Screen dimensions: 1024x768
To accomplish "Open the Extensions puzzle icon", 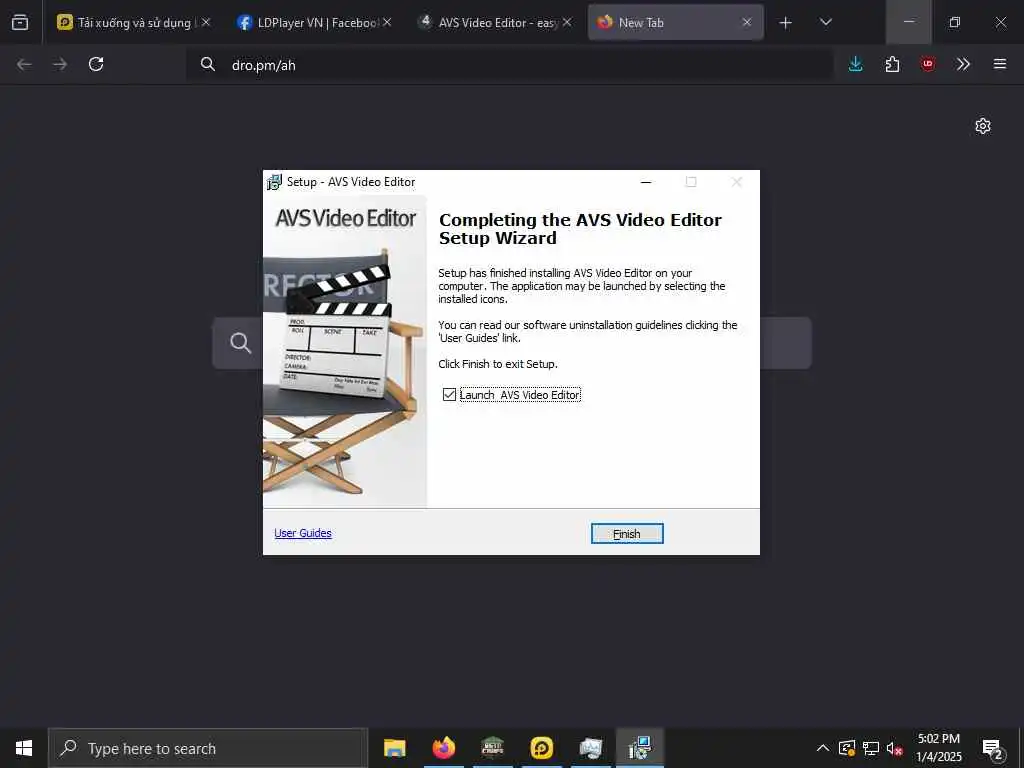I will 892,64.
